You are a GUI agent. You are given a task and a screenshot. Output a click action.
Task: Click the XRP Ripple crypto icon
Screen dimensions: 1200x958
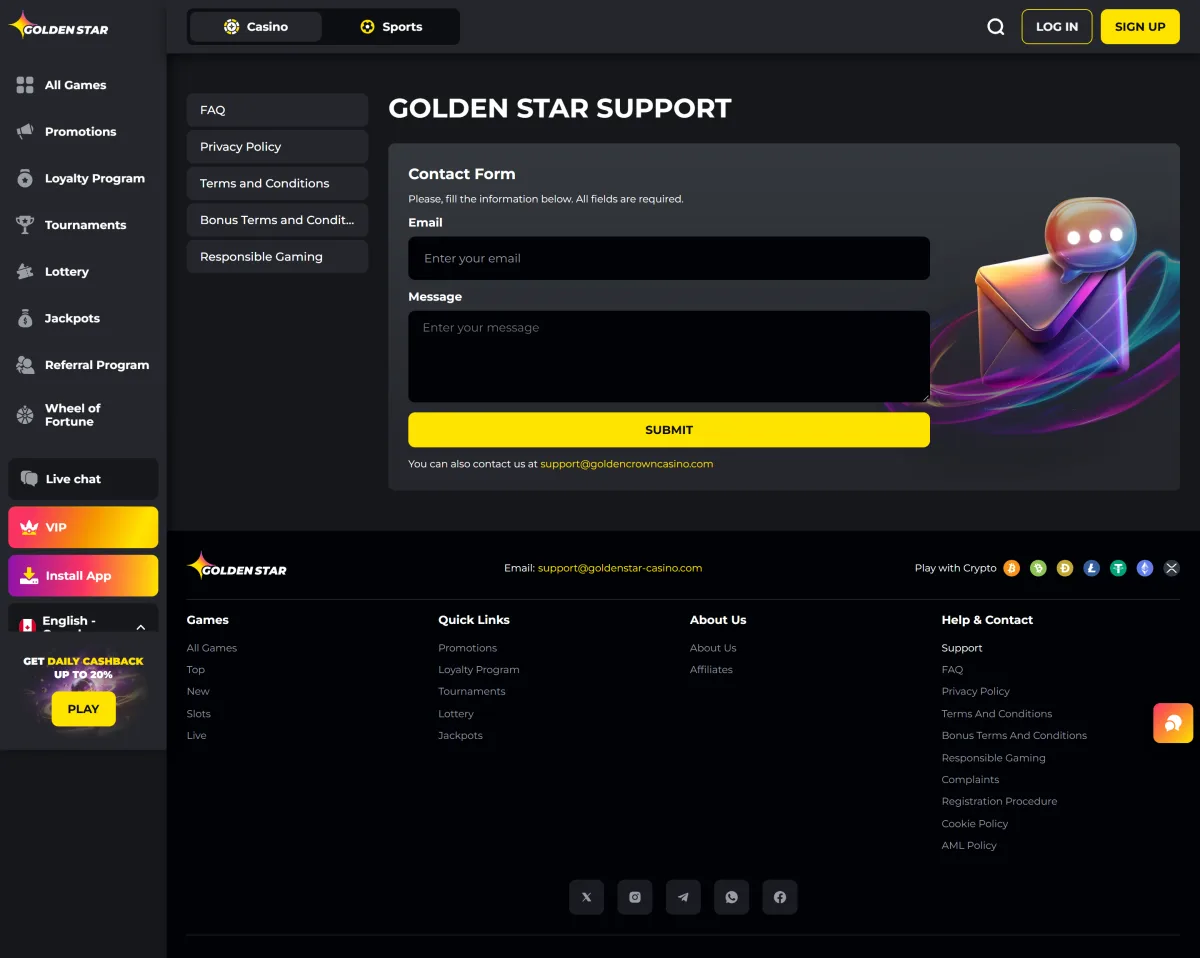(1171, 568)
